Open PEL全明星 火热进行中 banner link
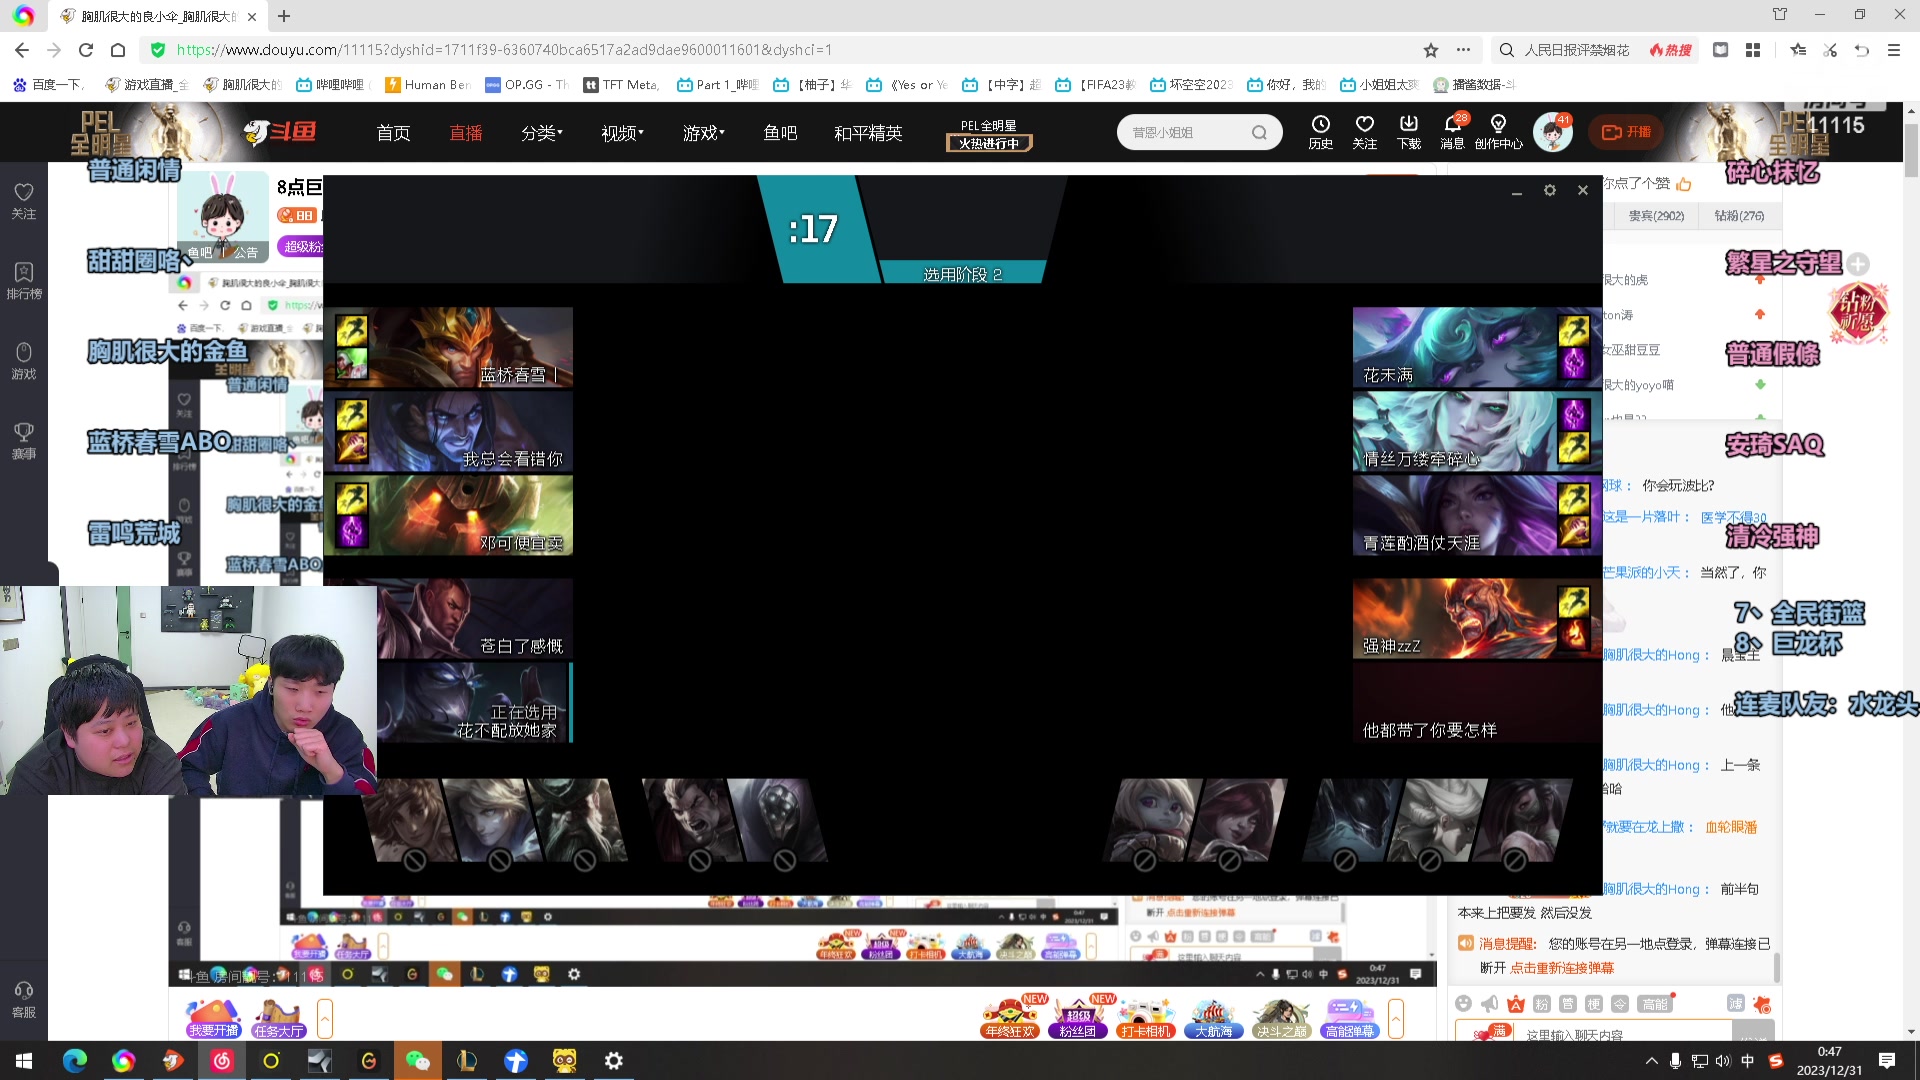1920x1080 pixels. (x=989, y=135)
